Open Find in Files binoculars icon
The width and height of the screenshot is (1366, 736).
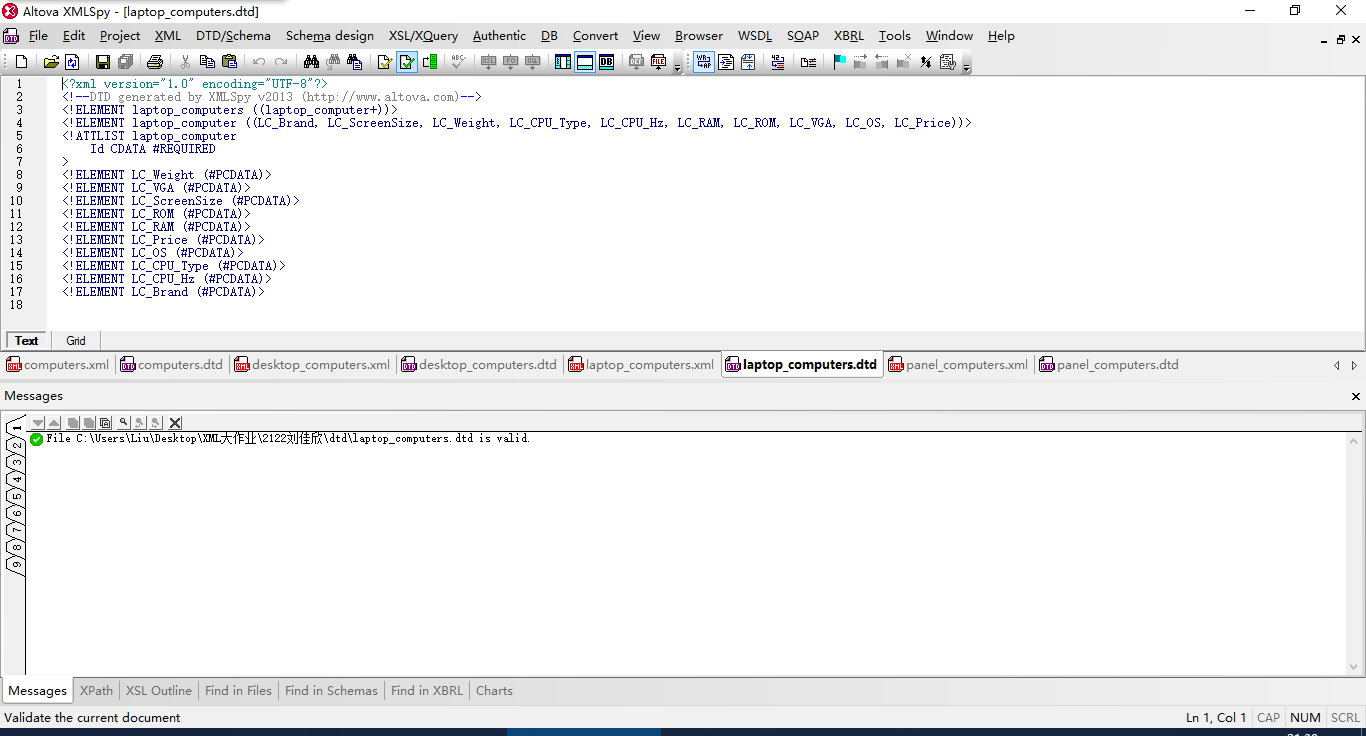(354, 62)
